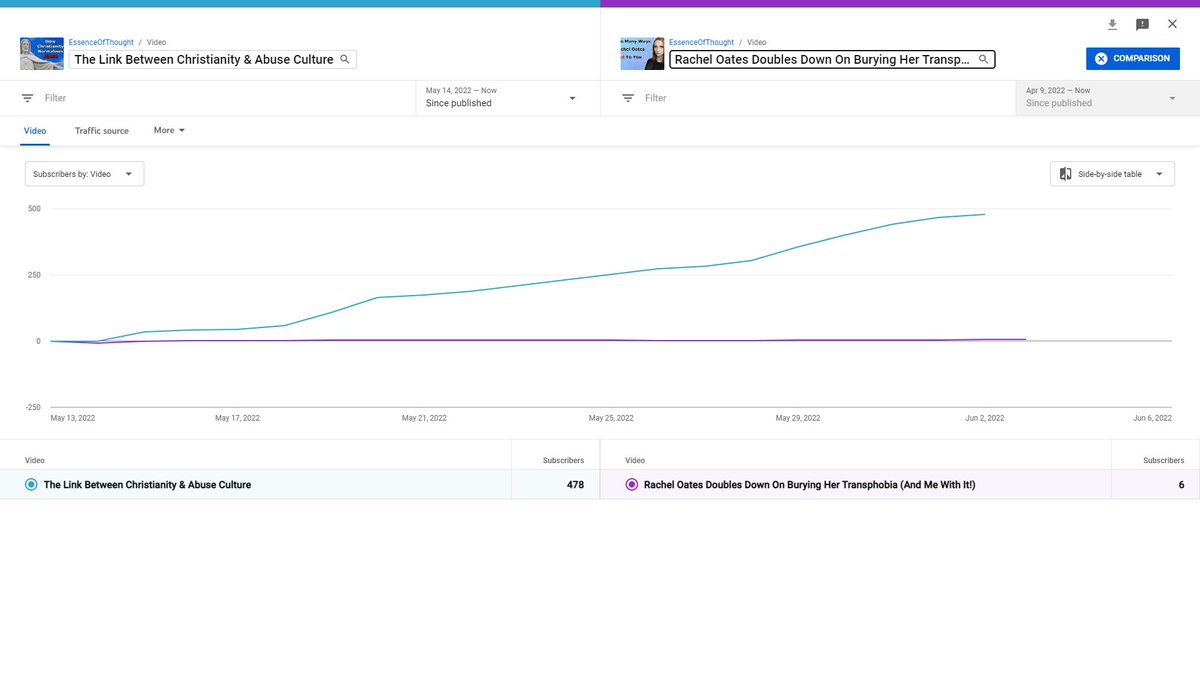1200x675 pixels.
Task: Click right table Subscribers column header
Action: coord(1164,461)
